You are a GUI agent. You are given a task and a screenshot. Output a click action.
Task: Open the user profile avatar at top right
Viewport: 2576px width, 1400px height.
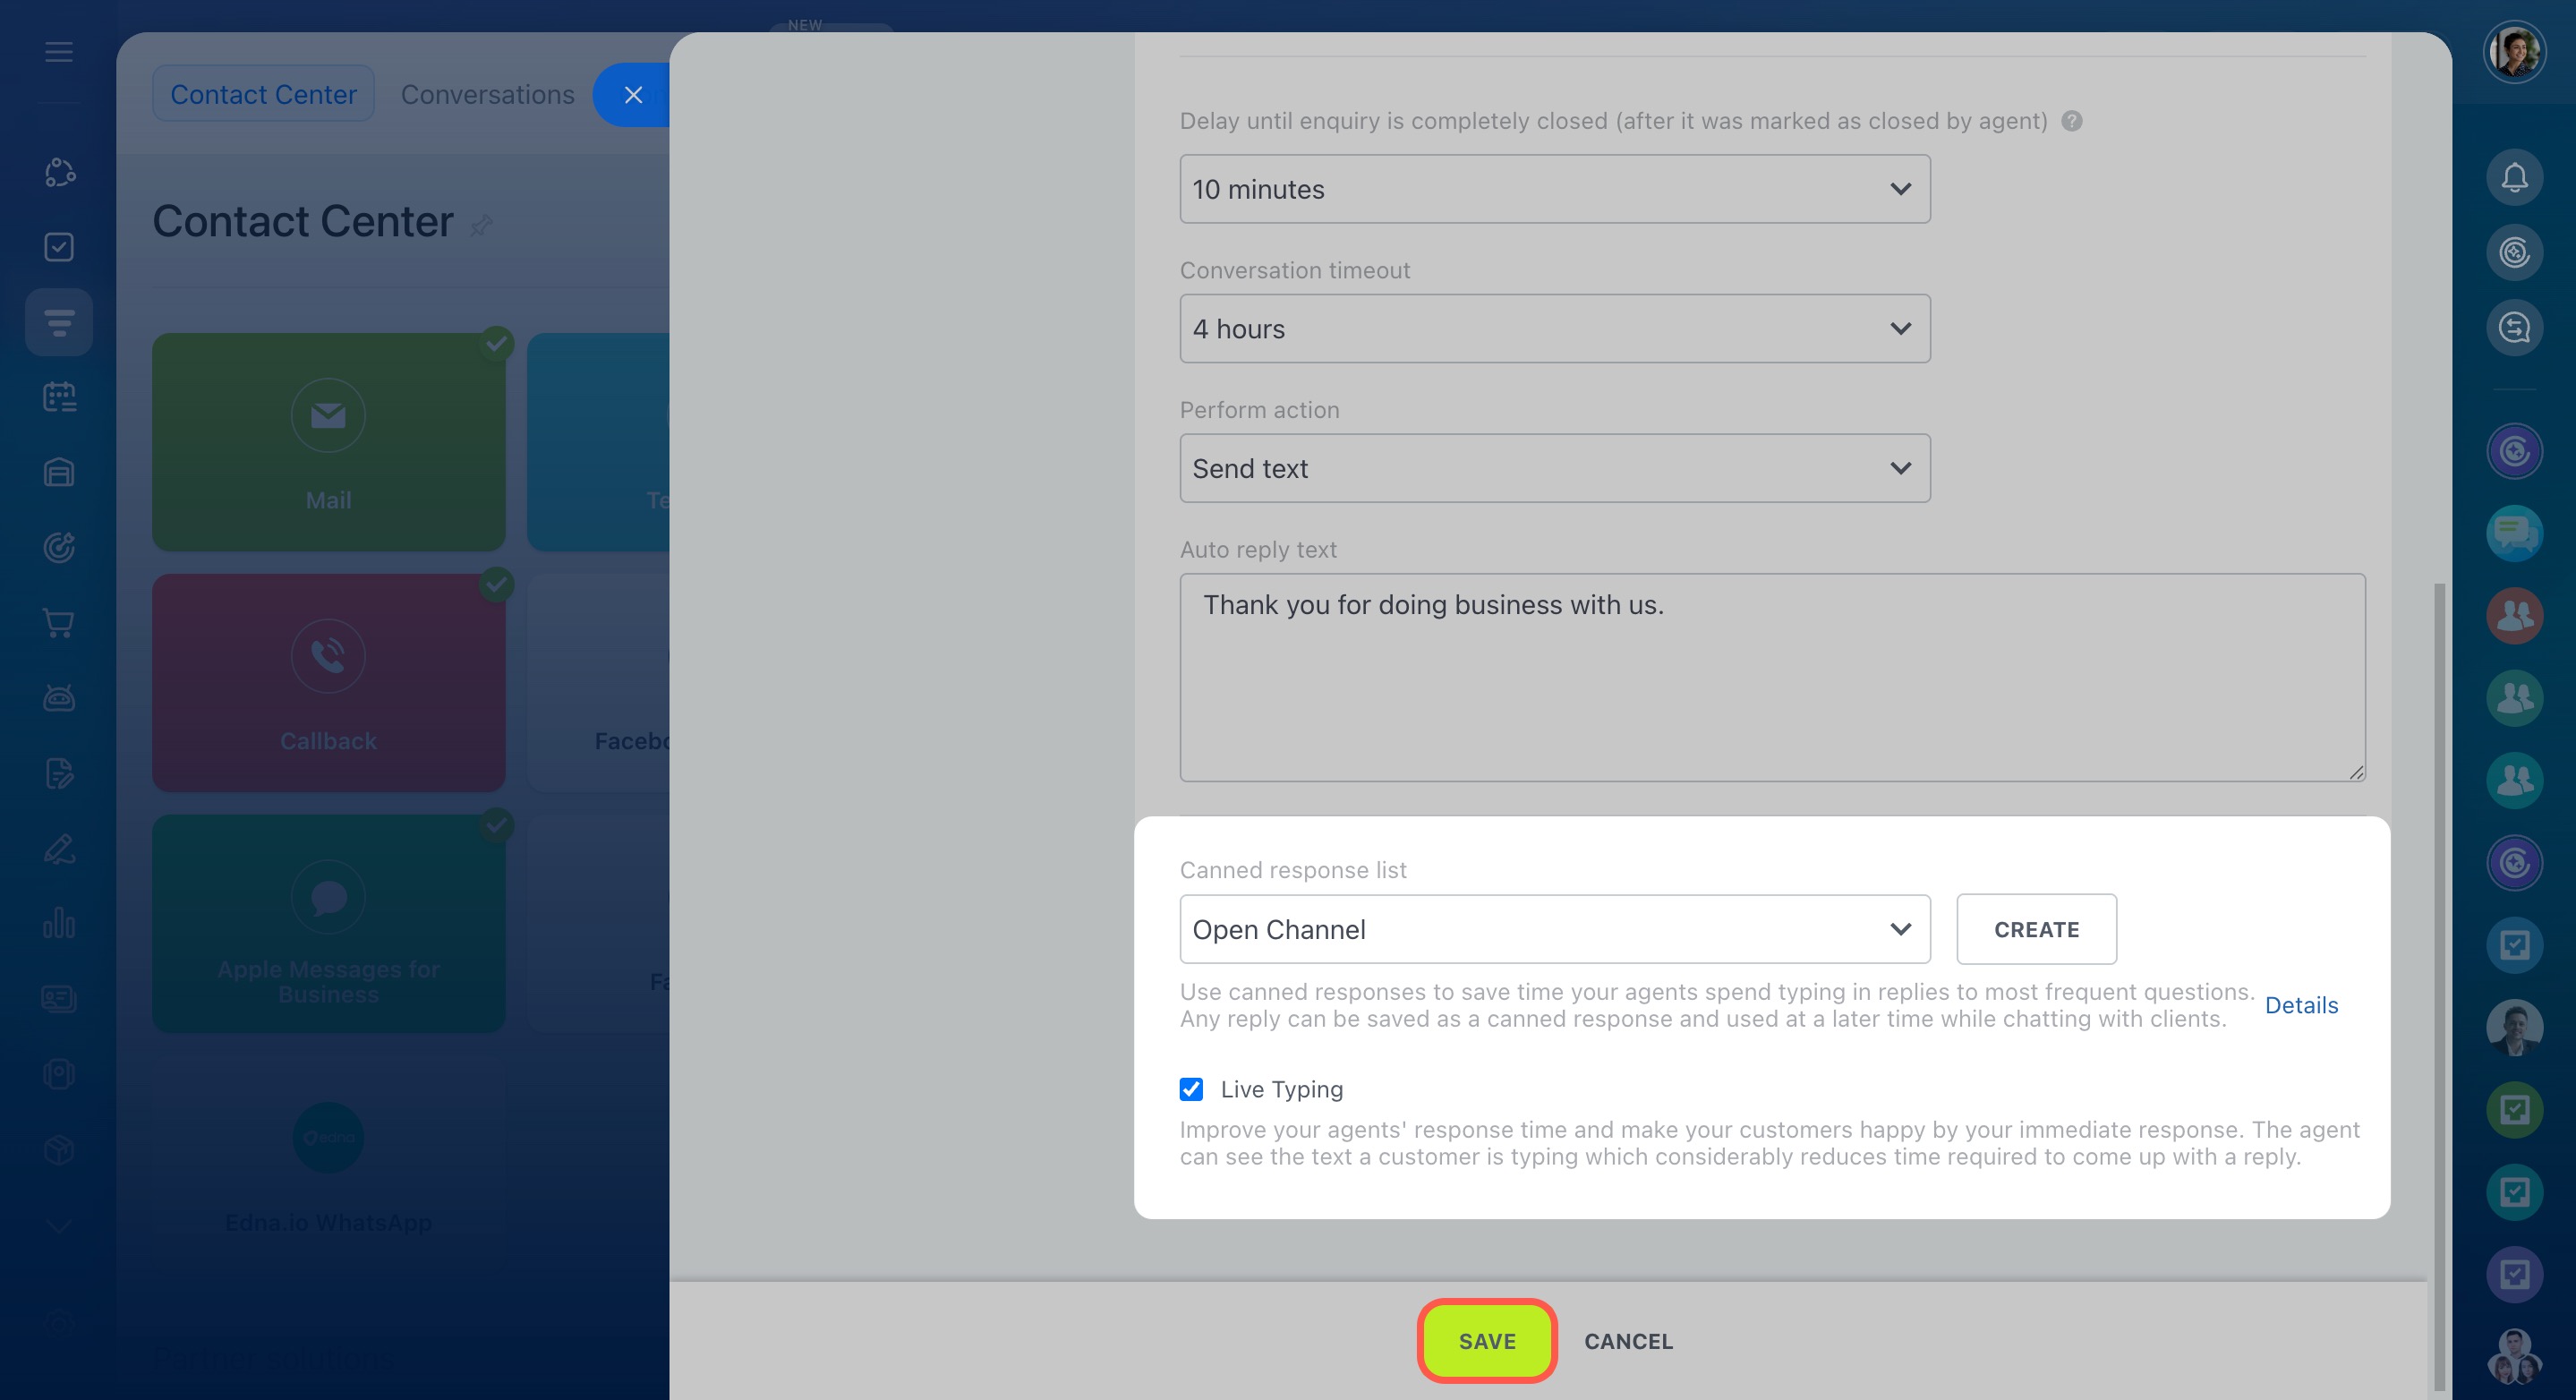[2514, 52]
